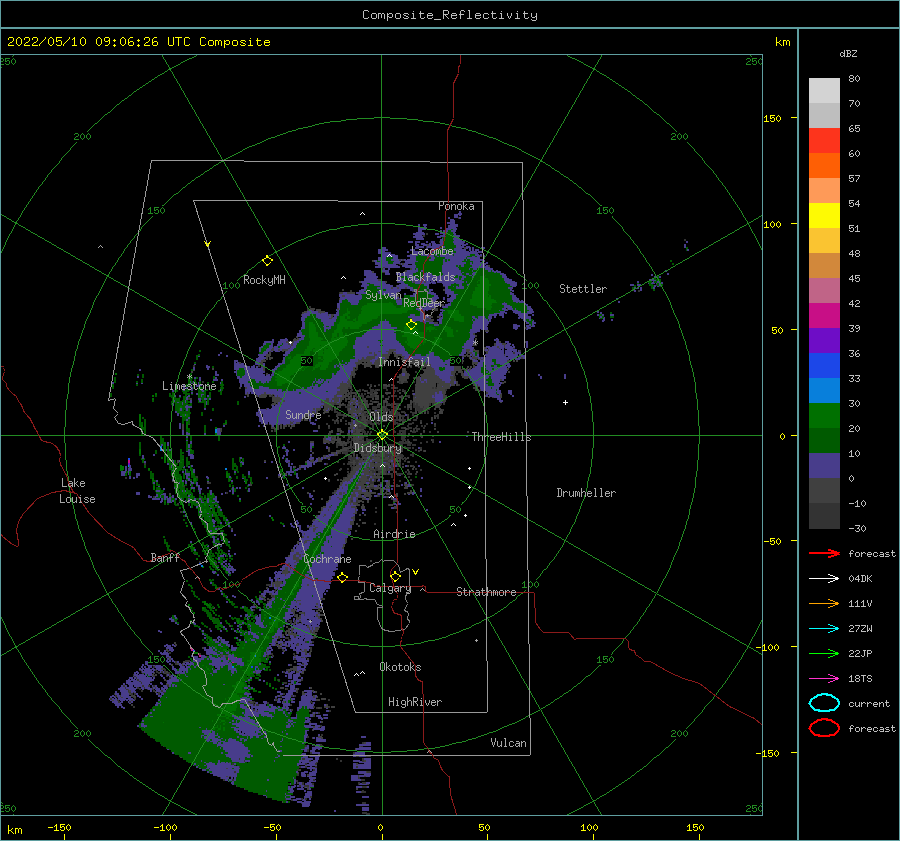This screenshot has height=841, width=900.
Task: Select the 65 dBZ red color swatch
Action: 824,140
